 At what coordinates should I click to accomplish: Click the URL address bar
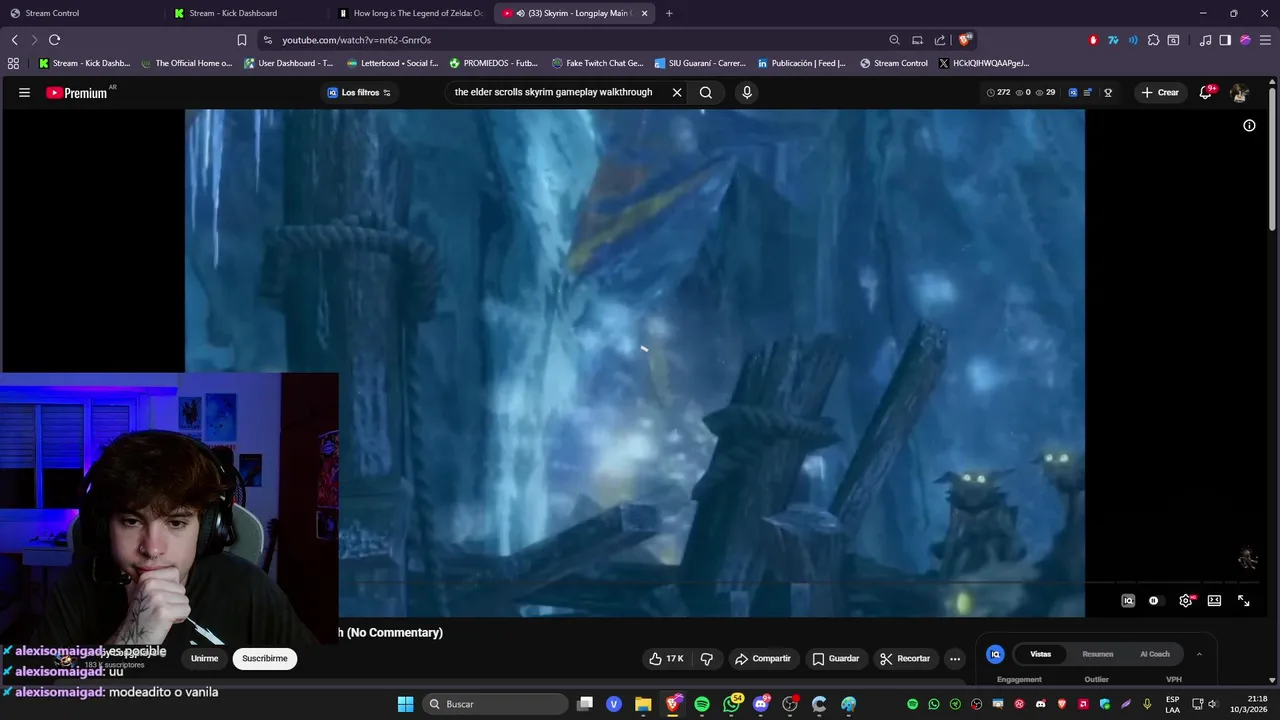(x=570, y=40)
